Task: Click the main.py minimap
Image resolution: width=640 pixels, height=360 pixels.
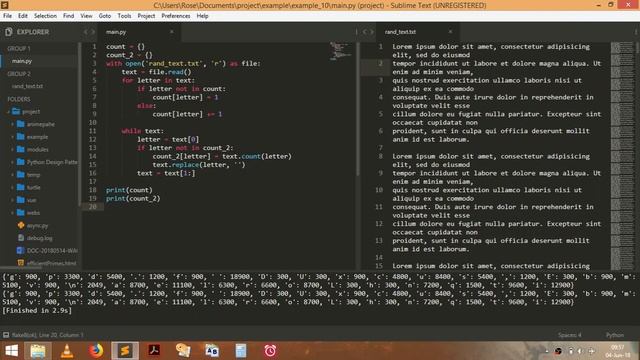Action: click(340, 51)
